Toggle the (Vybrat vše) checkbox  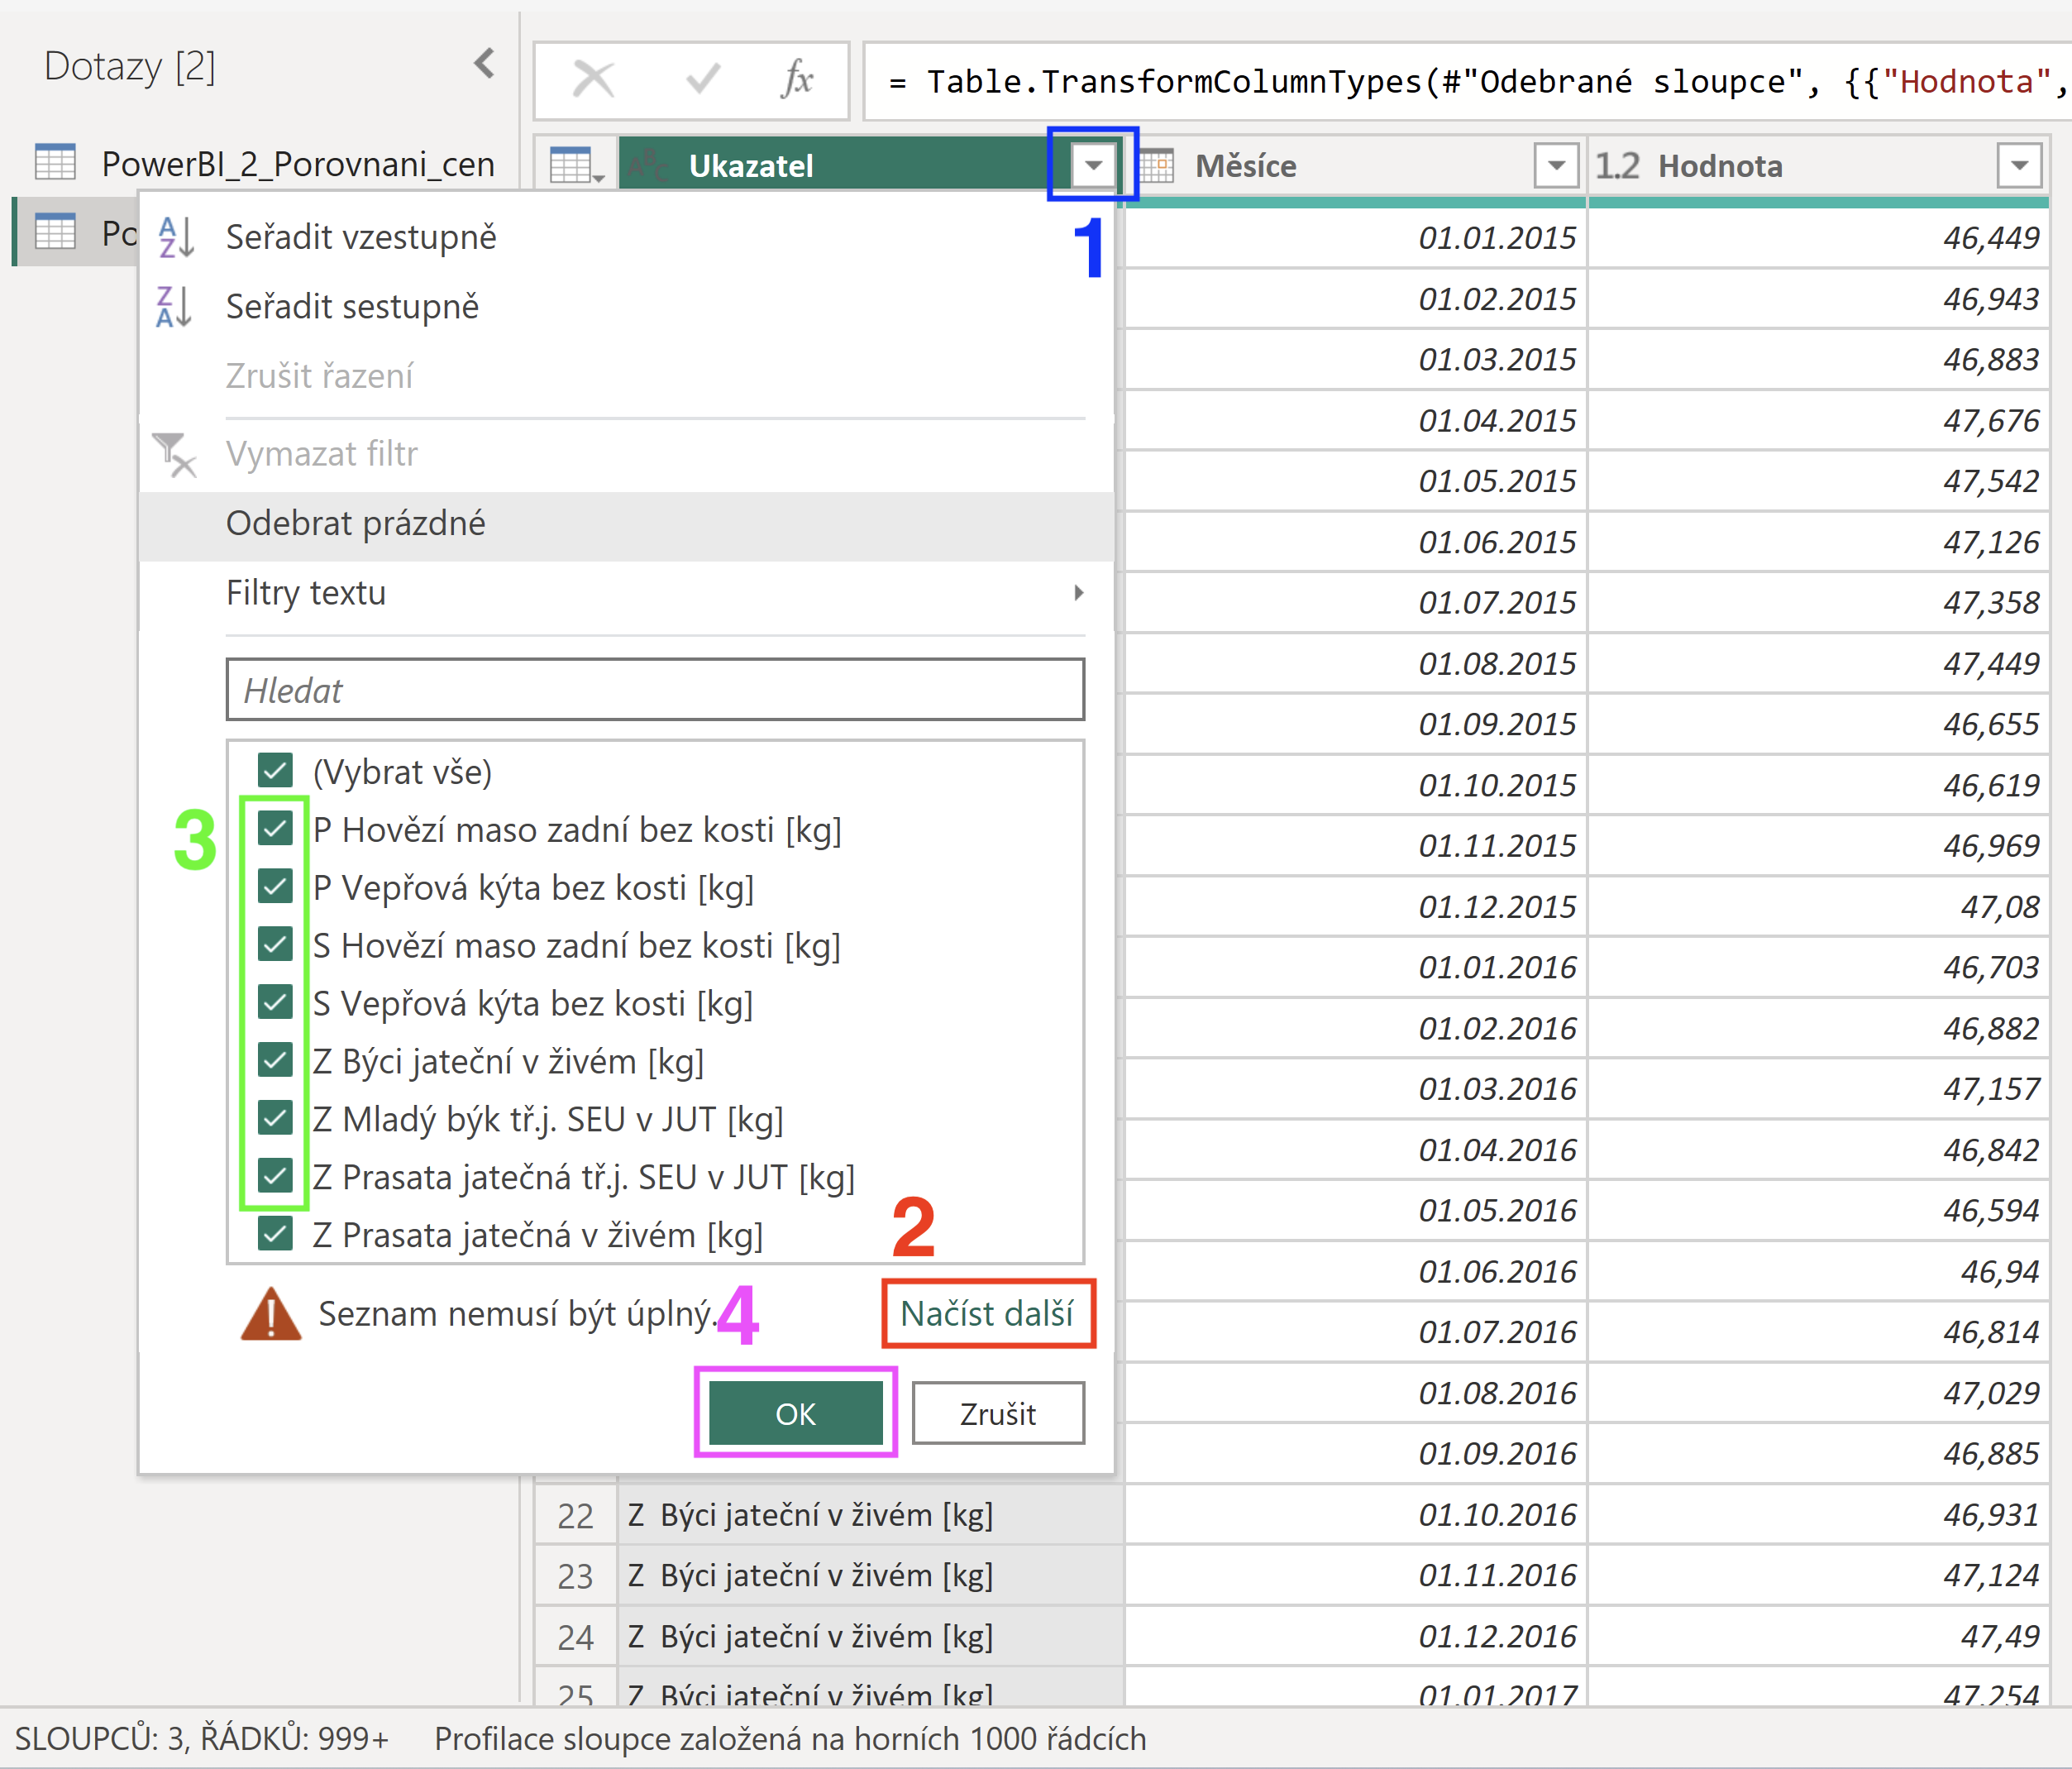click(x=275, y=771)
